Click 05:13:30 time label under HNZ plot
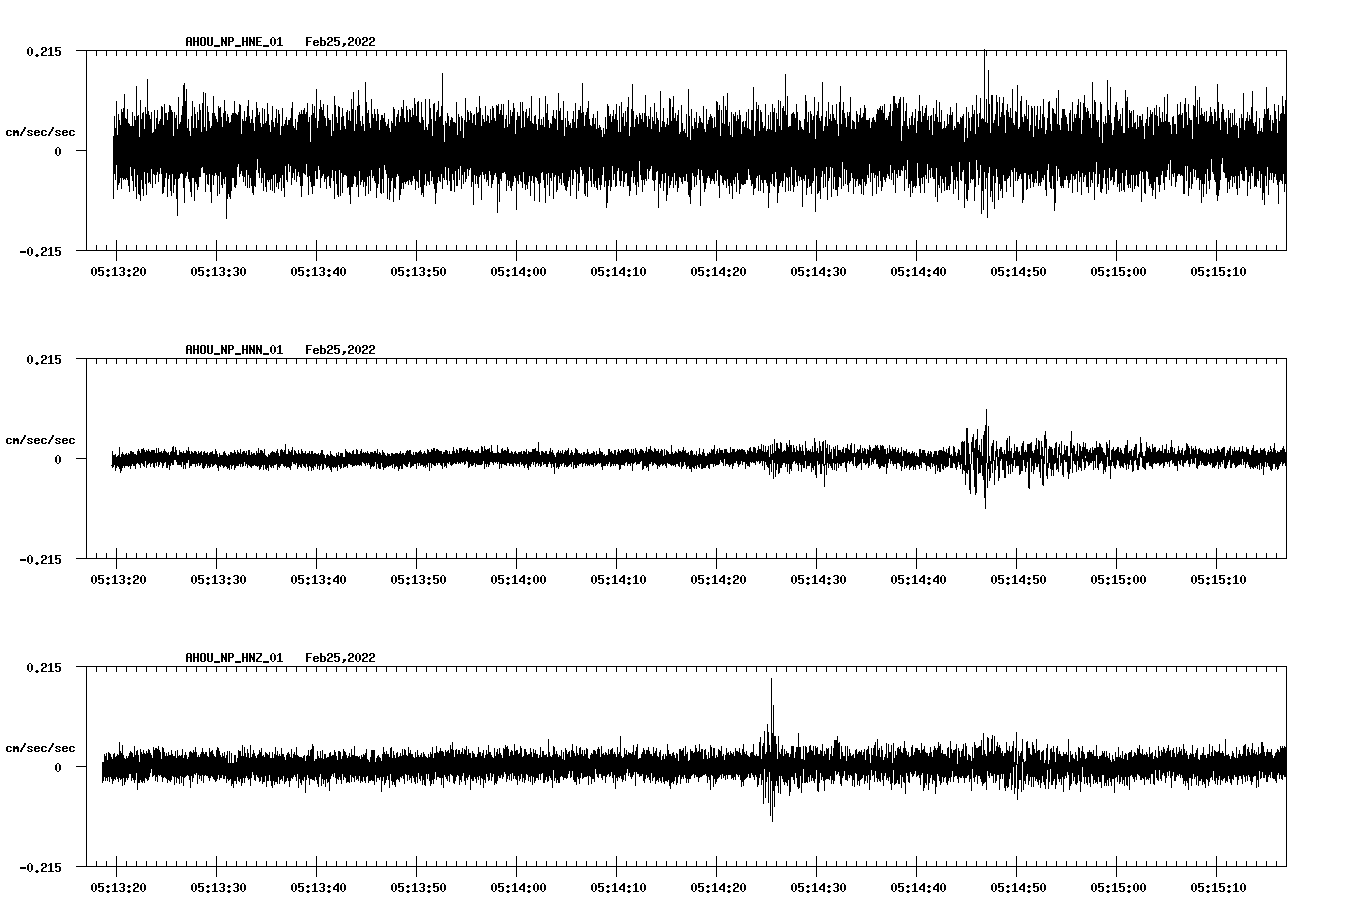 [218, 887]
